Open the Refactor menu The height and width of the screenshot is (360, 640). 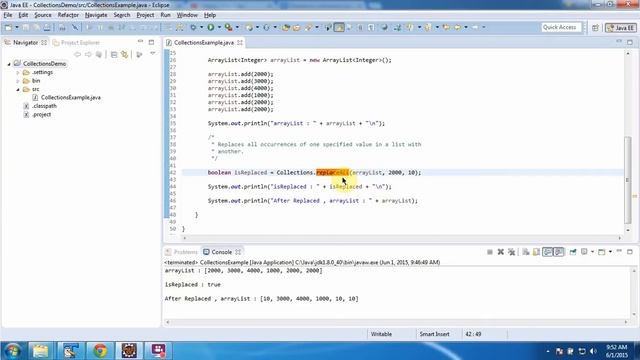pos(68,15)
